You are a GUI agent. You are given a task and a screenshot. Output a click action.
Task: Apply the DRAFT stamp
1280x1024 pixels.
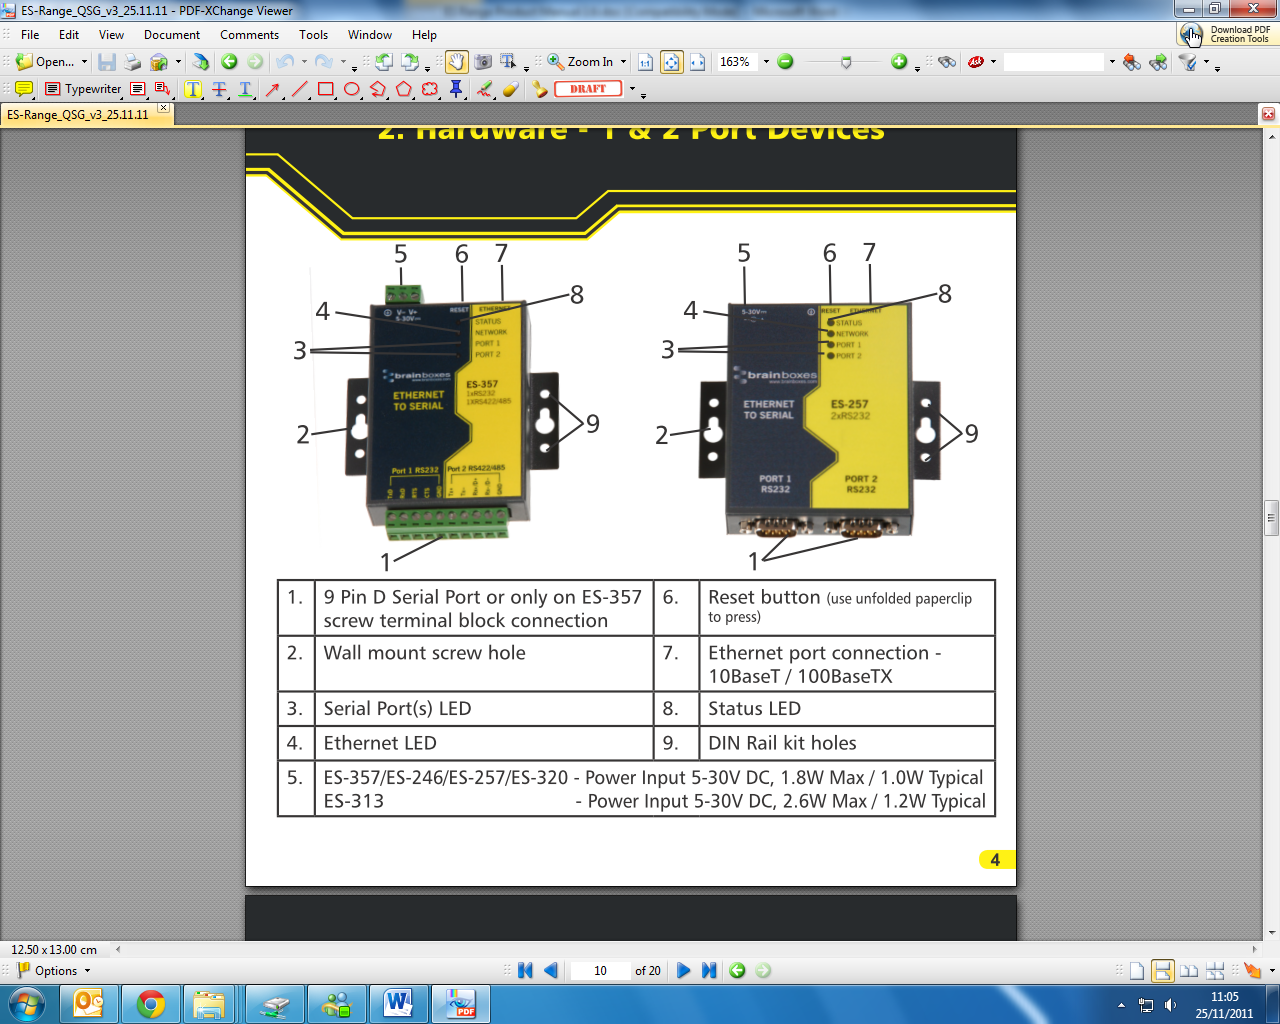587,88
